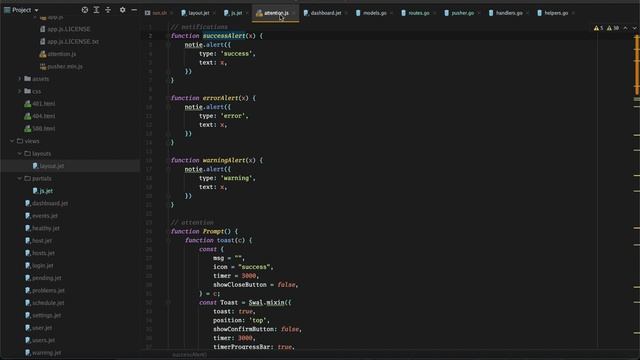Collapse the layouts folder

pyautogui.click(x=19, y=153)
